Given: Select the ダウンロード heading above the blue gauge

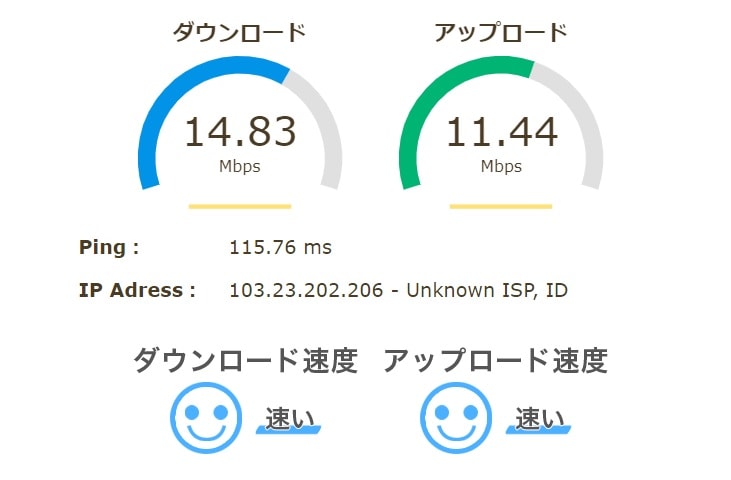Looking at the screenshot, I should 239,33.
